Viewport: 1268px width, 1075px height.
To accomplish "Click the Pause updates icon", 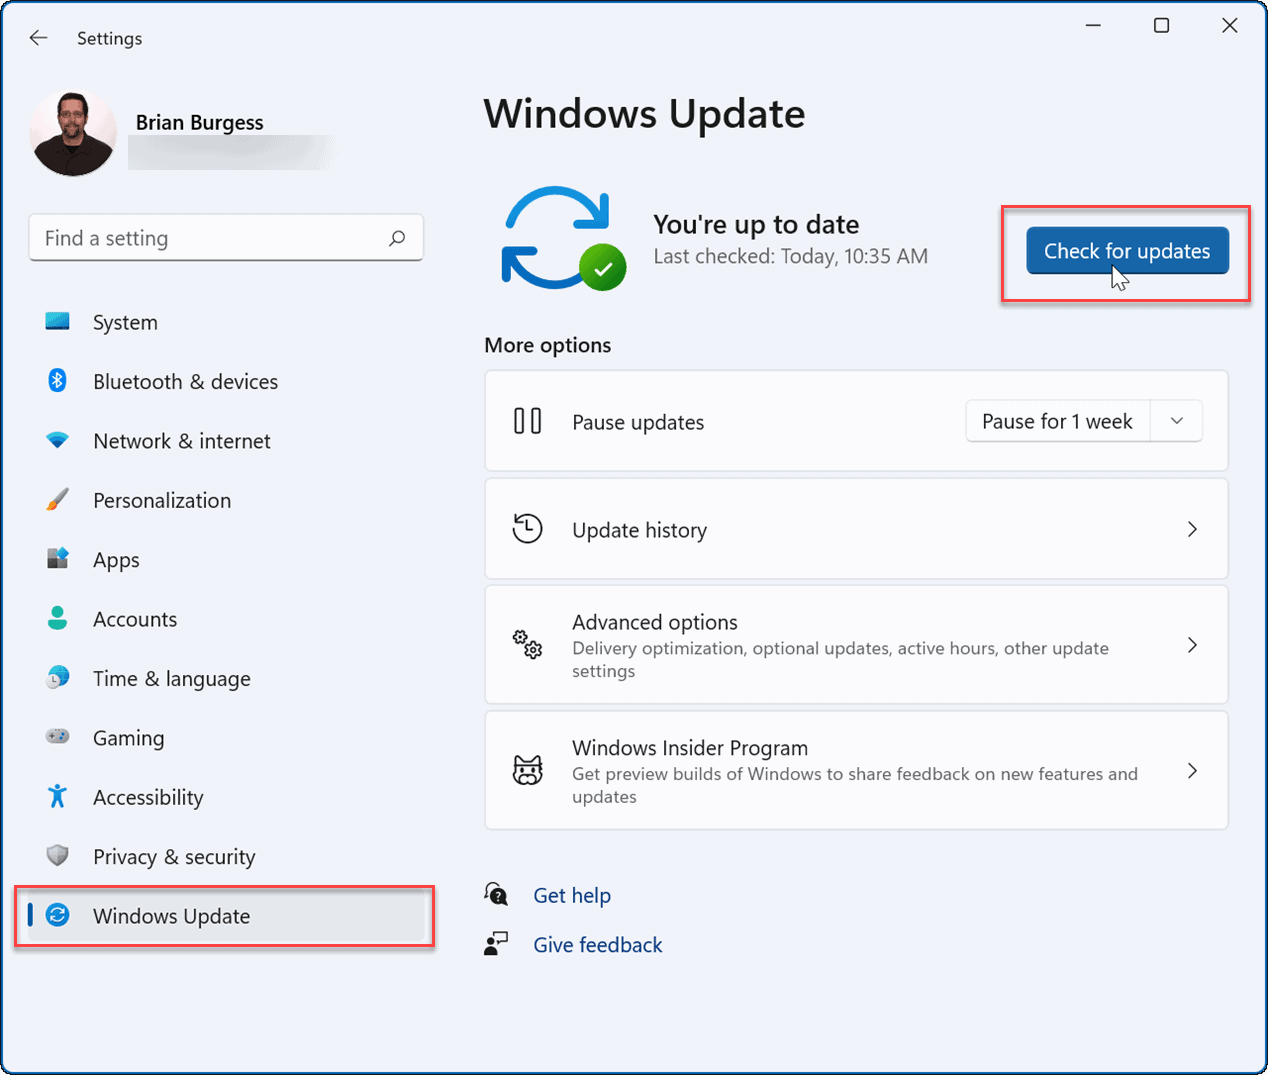I will click(527, 421).
